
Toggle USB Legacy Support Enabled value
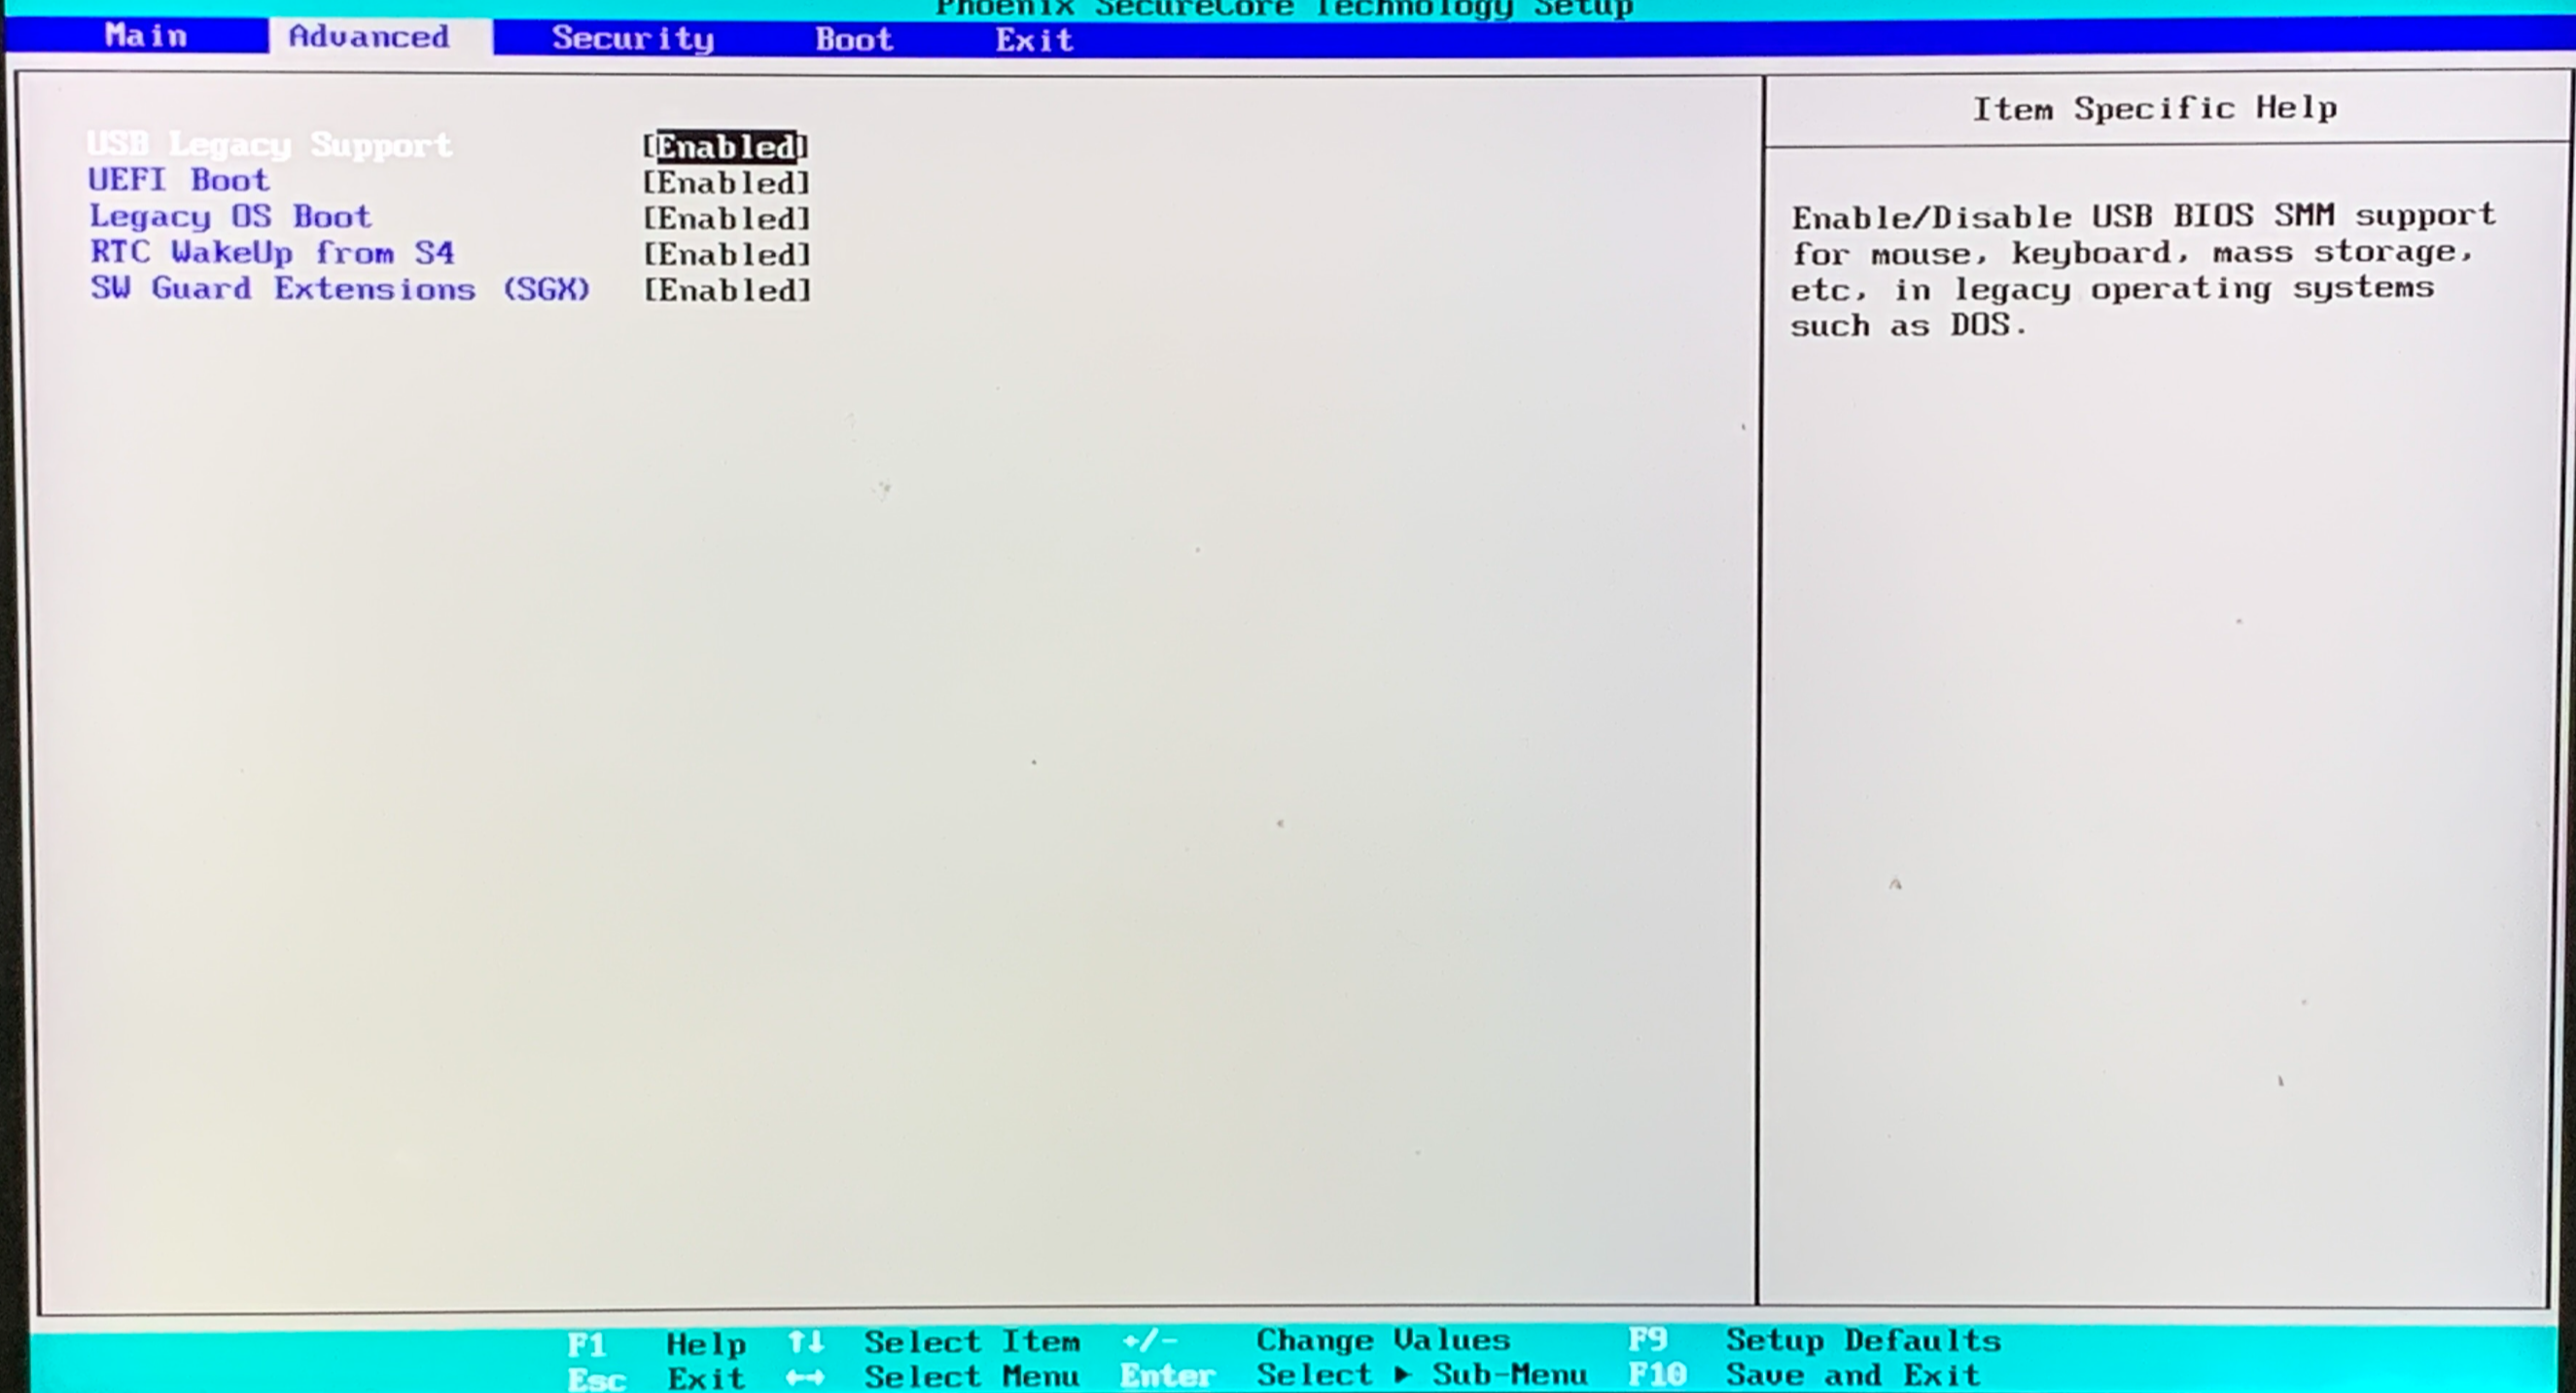[x=726, y=147]
